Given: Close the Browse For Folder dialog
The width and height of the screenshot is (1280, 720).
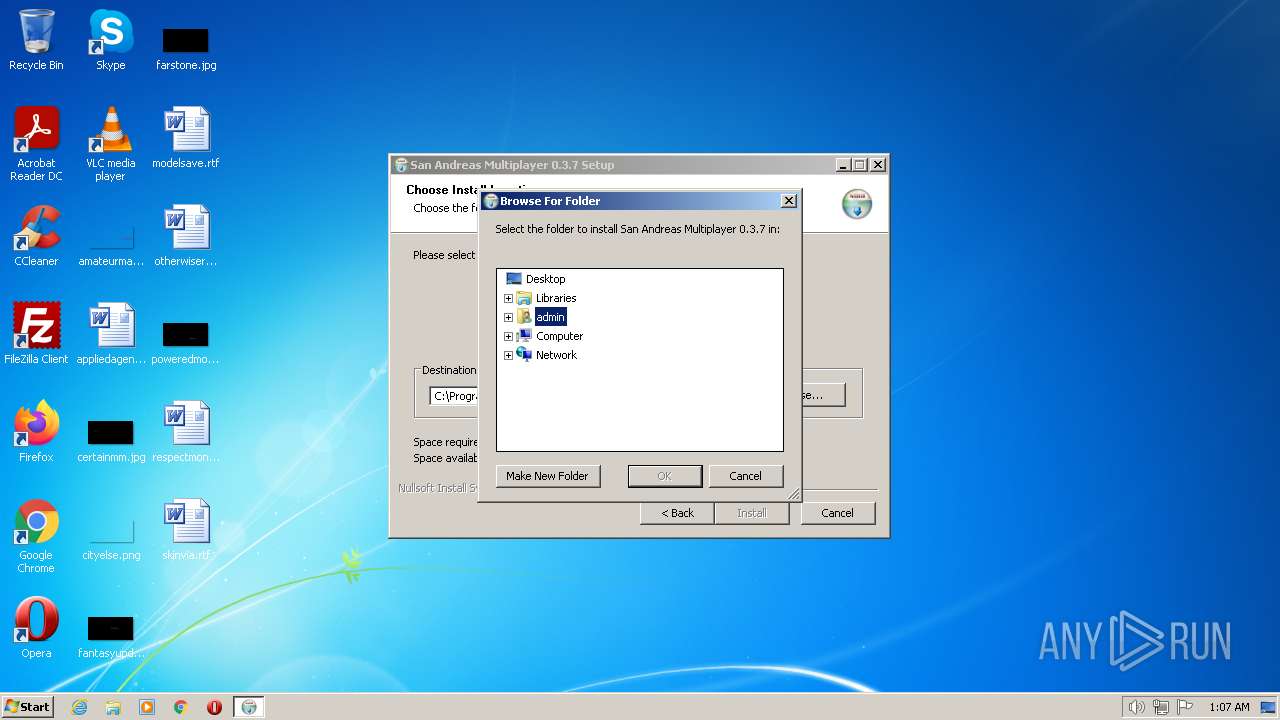Looking at the screenshot, I should point(788,201).
